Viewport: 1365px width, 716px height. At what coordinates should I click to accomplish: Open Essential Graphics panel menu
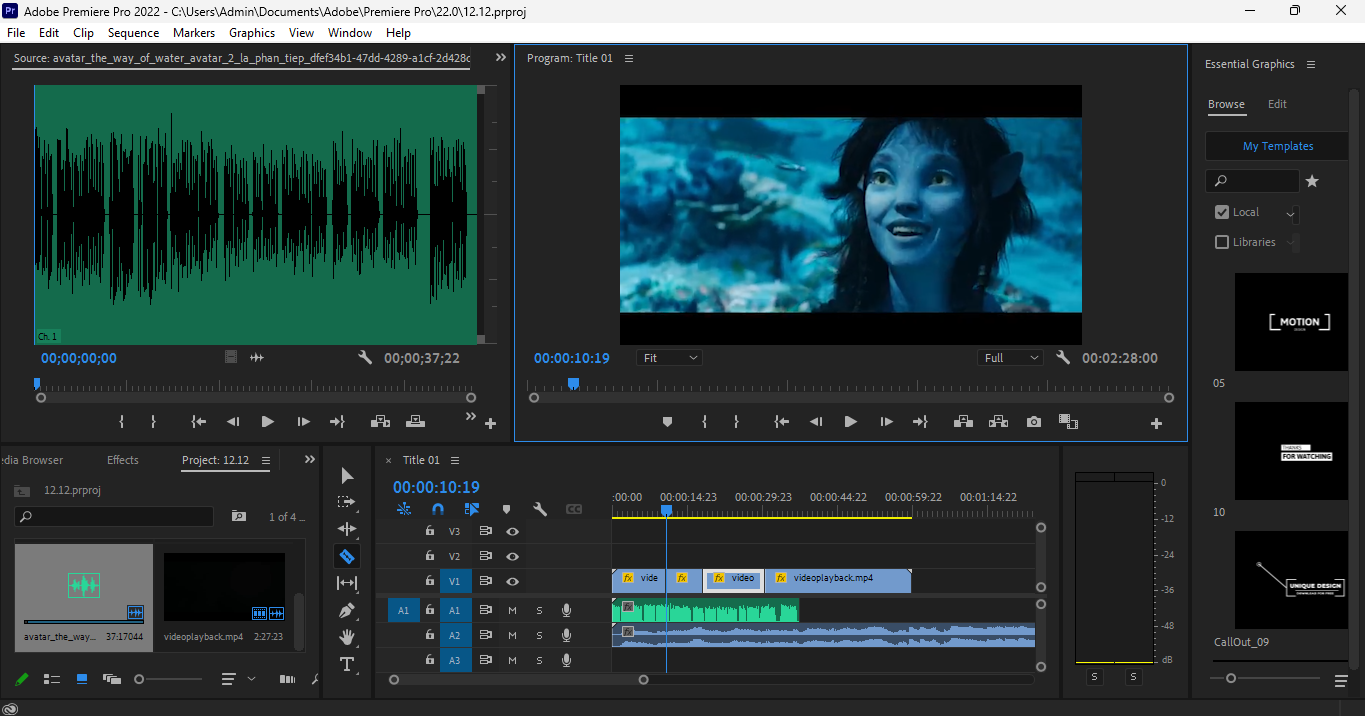click(x=1311, y=64)
